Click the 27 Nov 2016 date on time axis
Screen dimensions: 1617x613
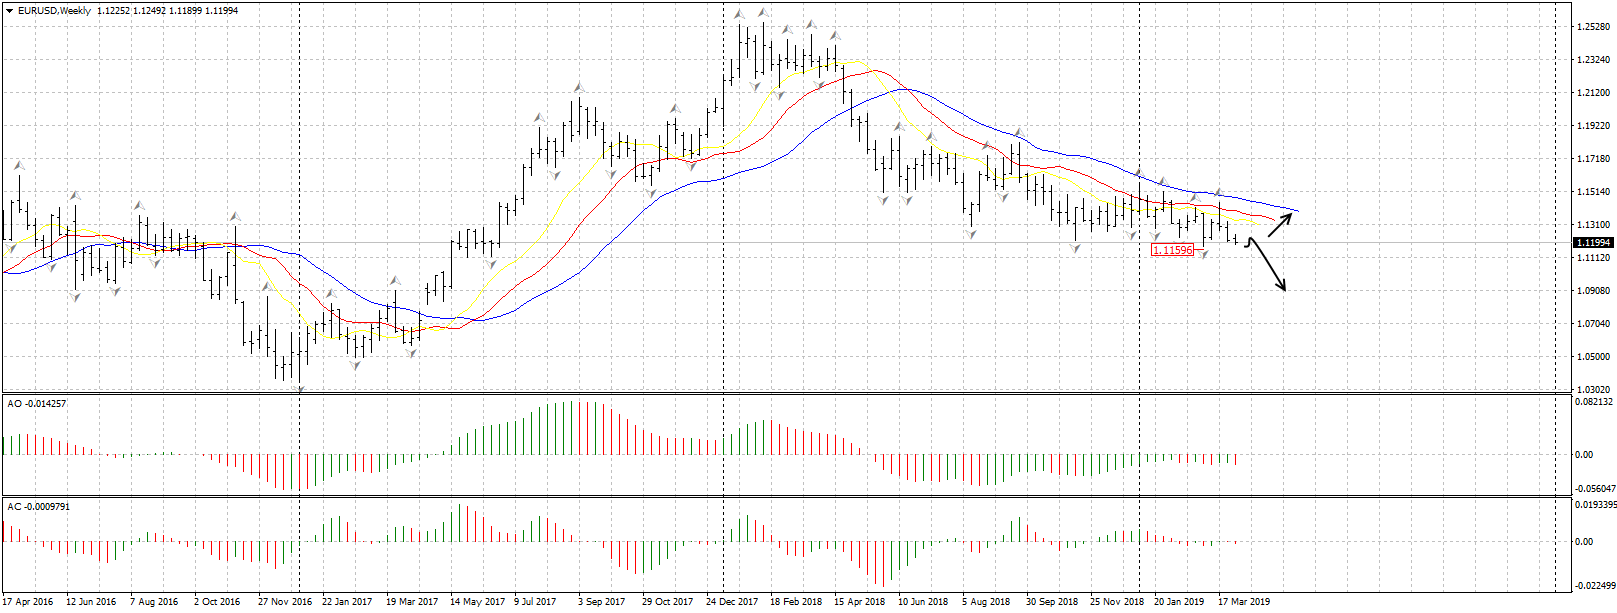(x=284, y=602)
